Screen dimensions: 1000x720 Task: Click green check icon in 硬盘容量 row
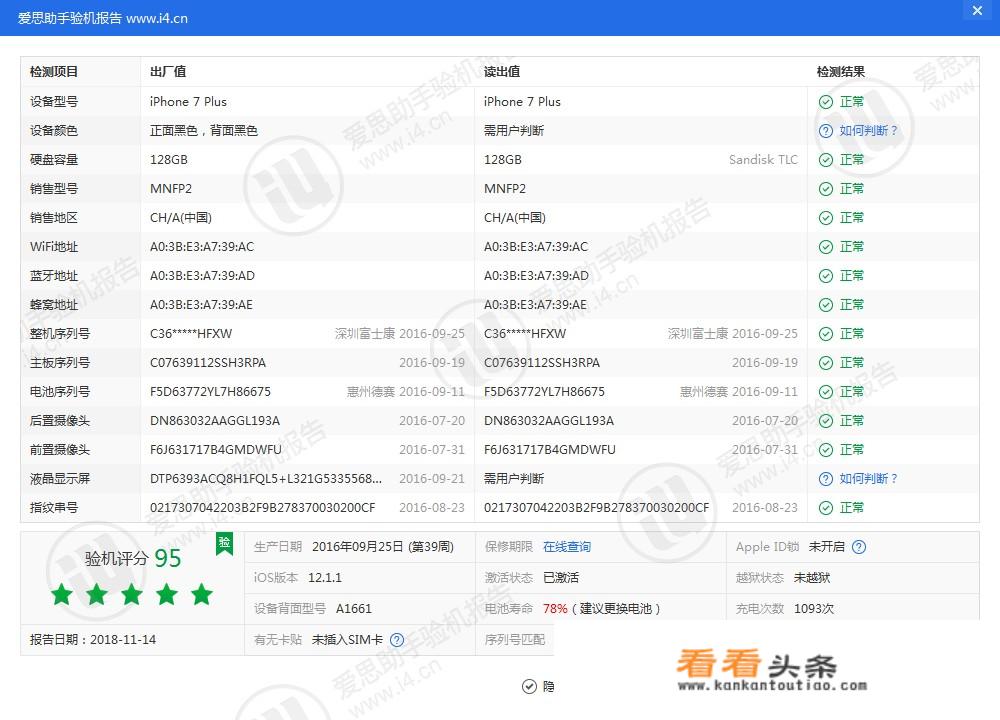point(826,160)
